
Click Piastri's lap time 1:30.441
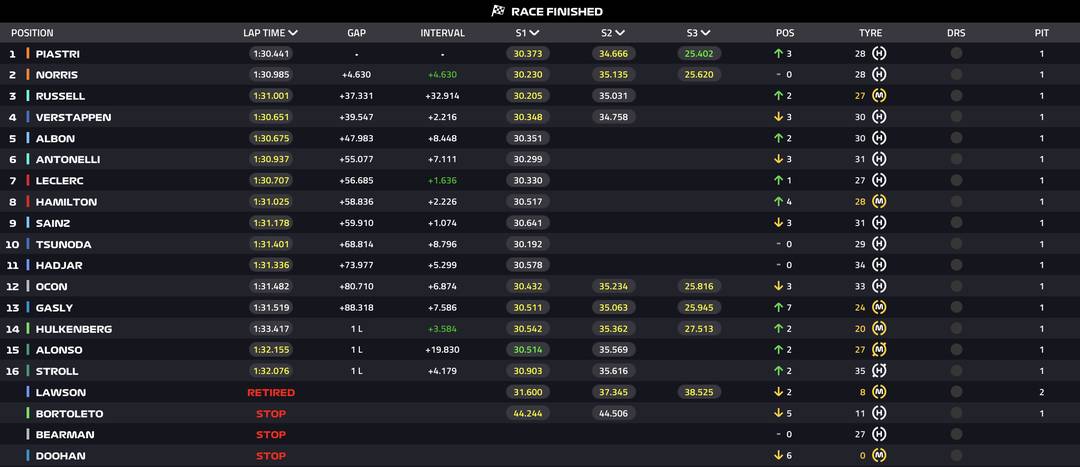(271, 54)
